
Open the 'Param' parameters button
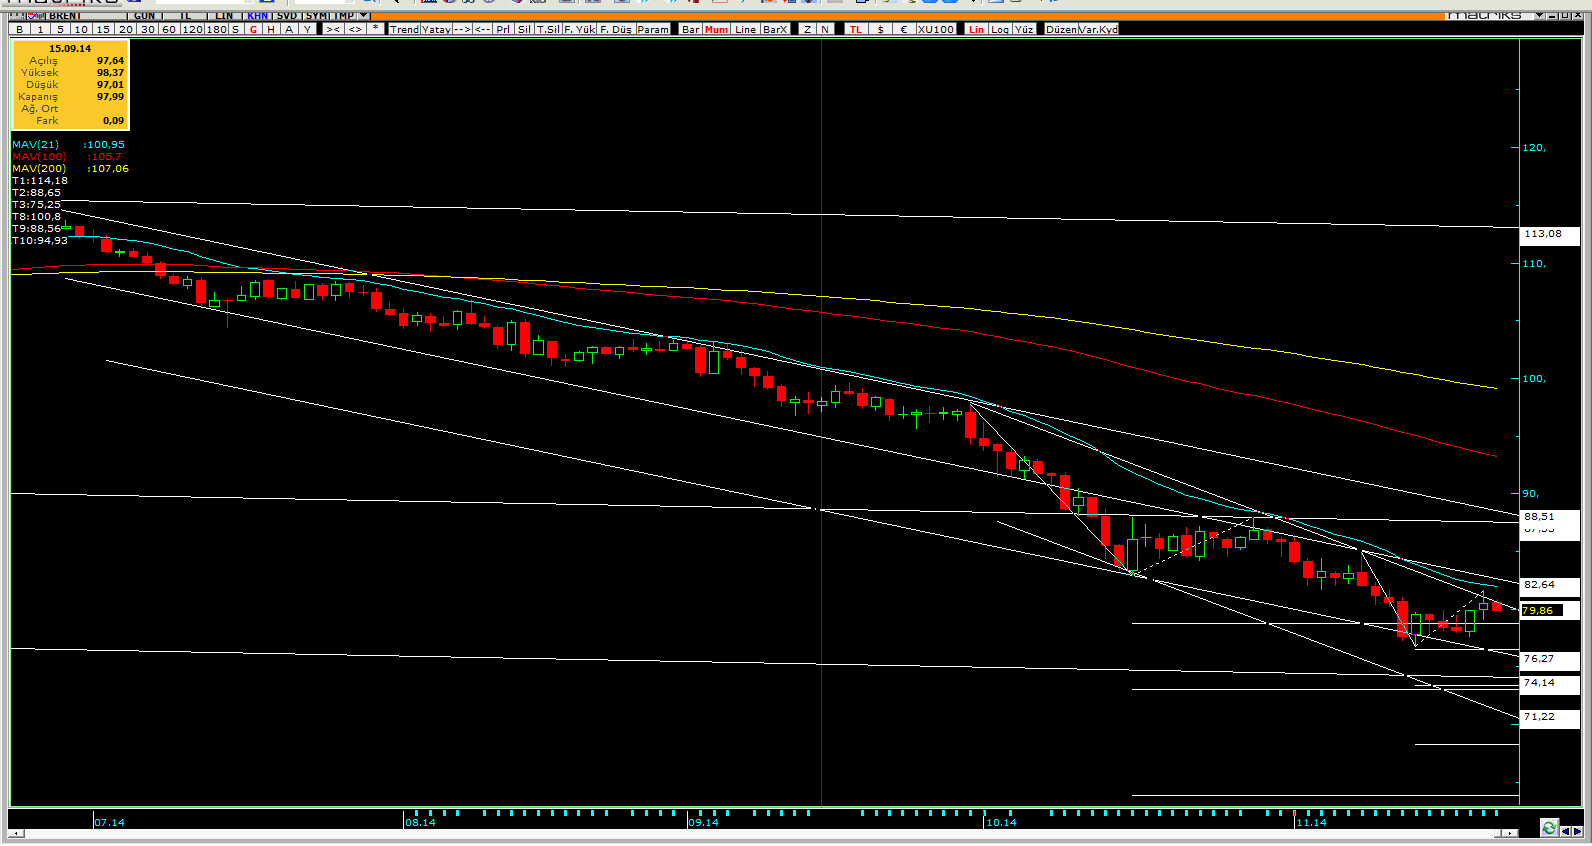point(653,29)
